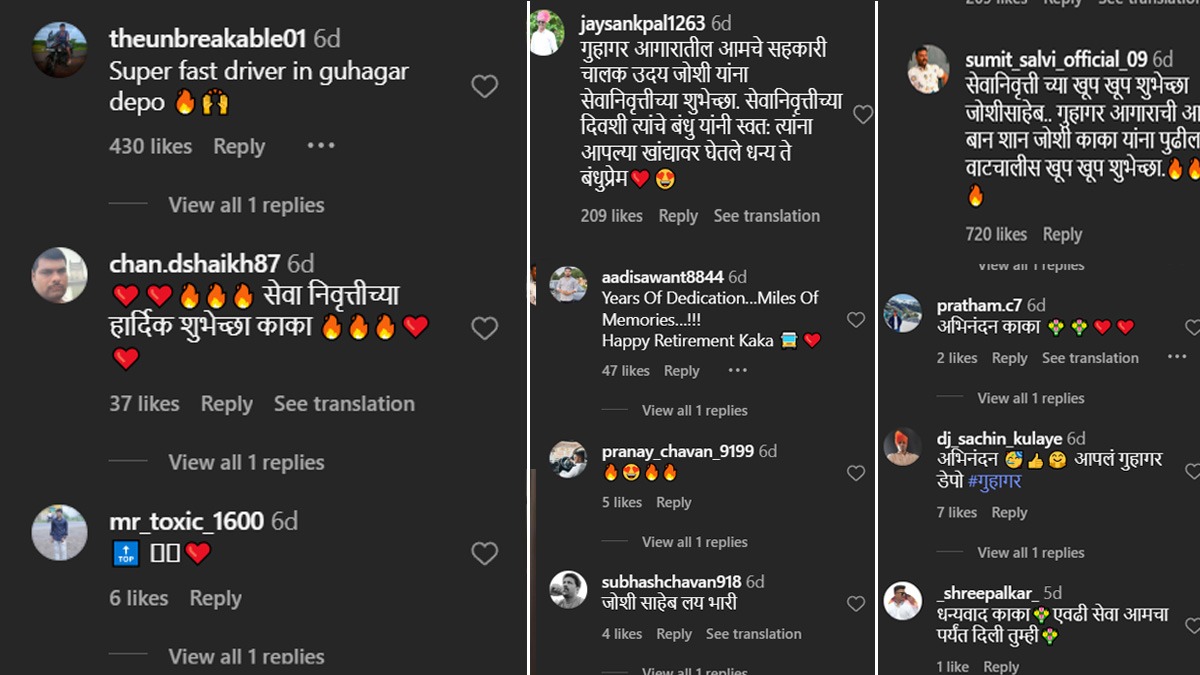1200x675 pixels.
Task: Open three-dot menu on aadisawant8844's comment
Action: click(738, 370)
